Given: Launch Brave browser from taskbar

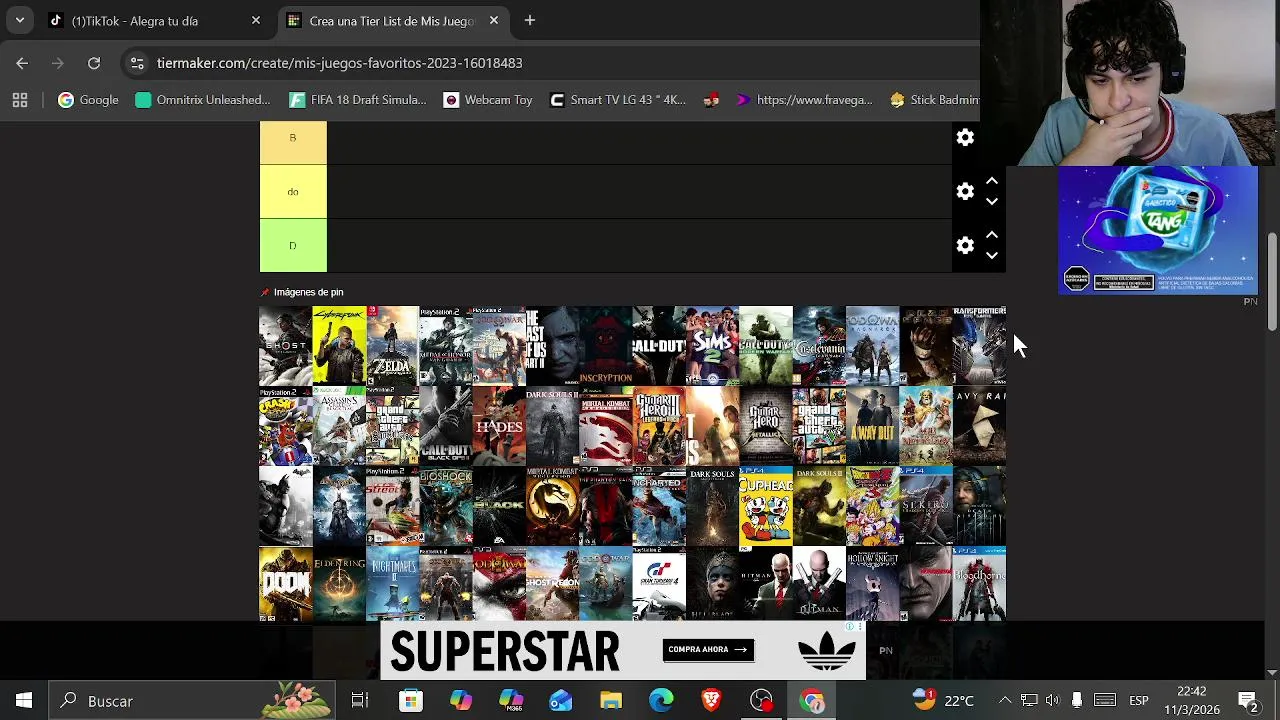Looking at the screenshot, I should click(711, 701).
